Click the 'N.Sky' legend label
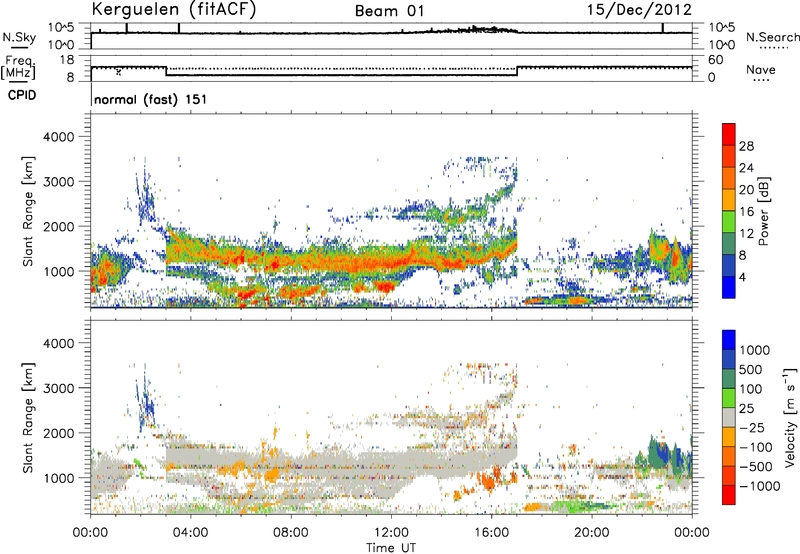The image size is (800, 554). 19,37
